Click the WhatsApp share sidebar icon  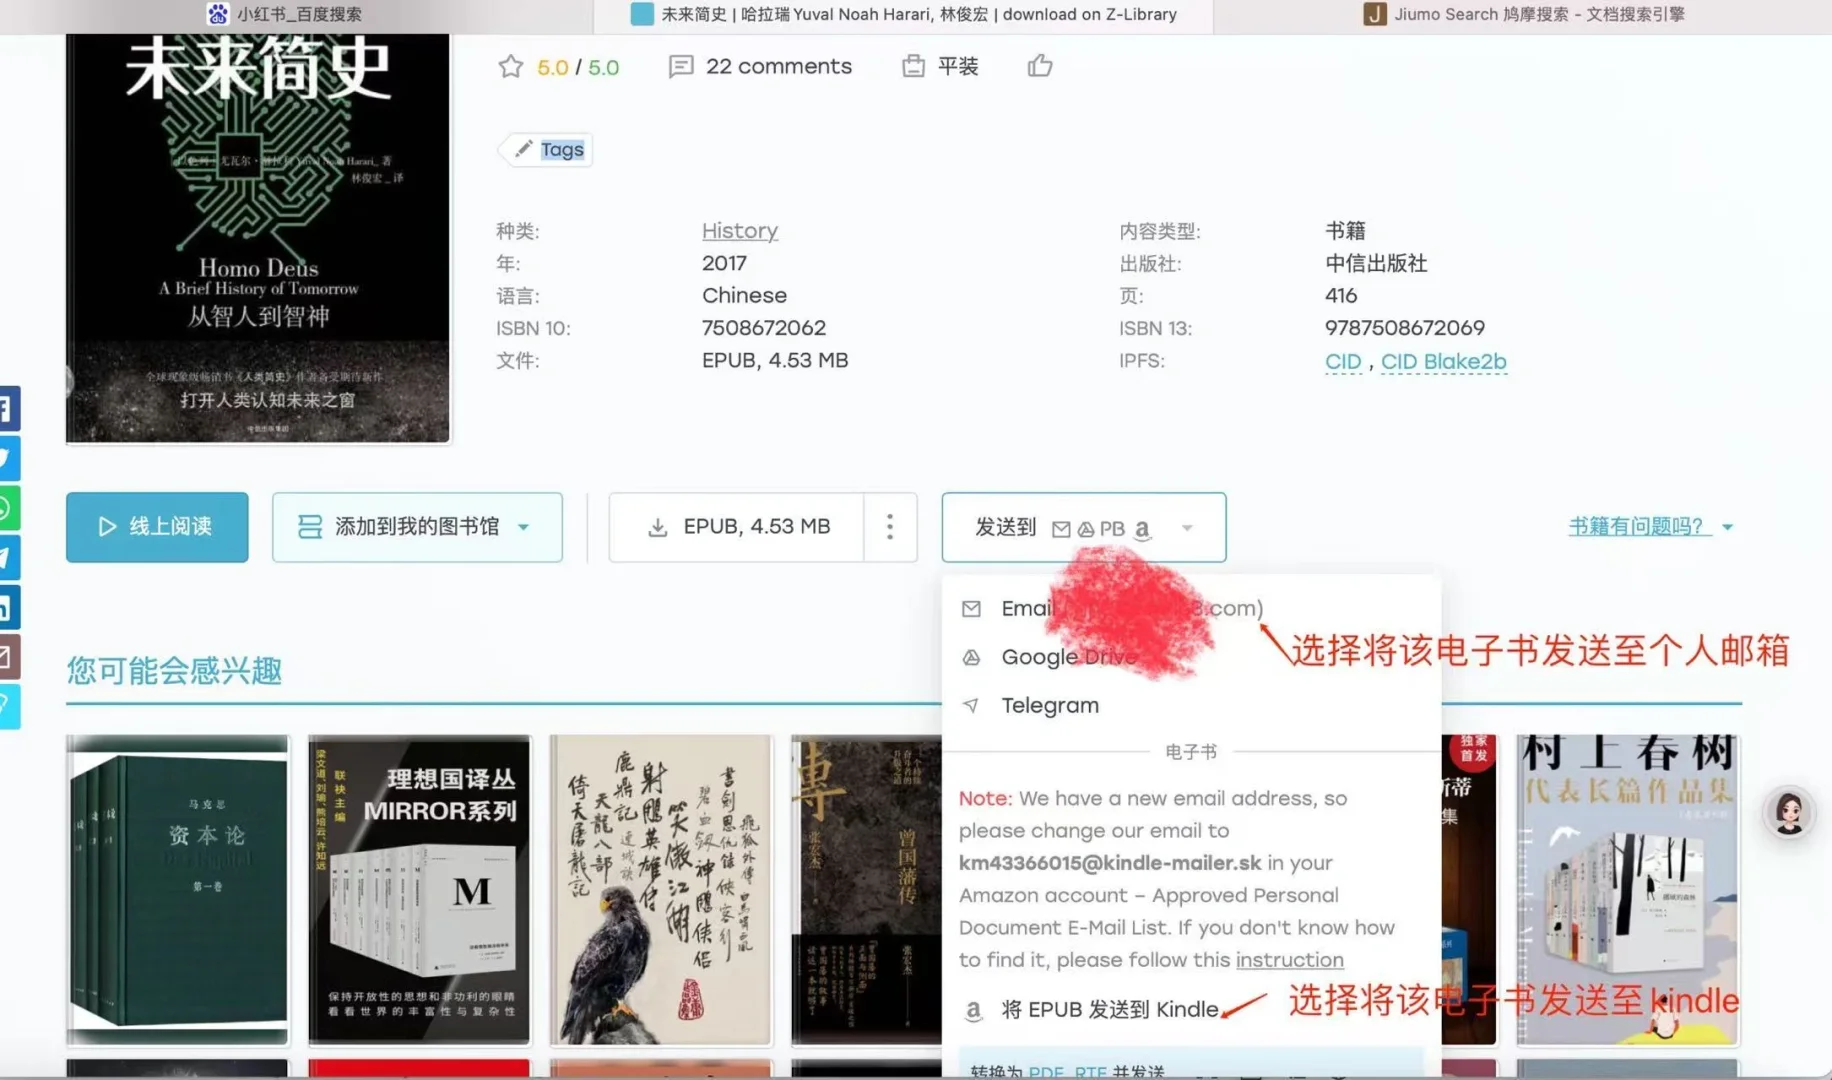(9, 508)
